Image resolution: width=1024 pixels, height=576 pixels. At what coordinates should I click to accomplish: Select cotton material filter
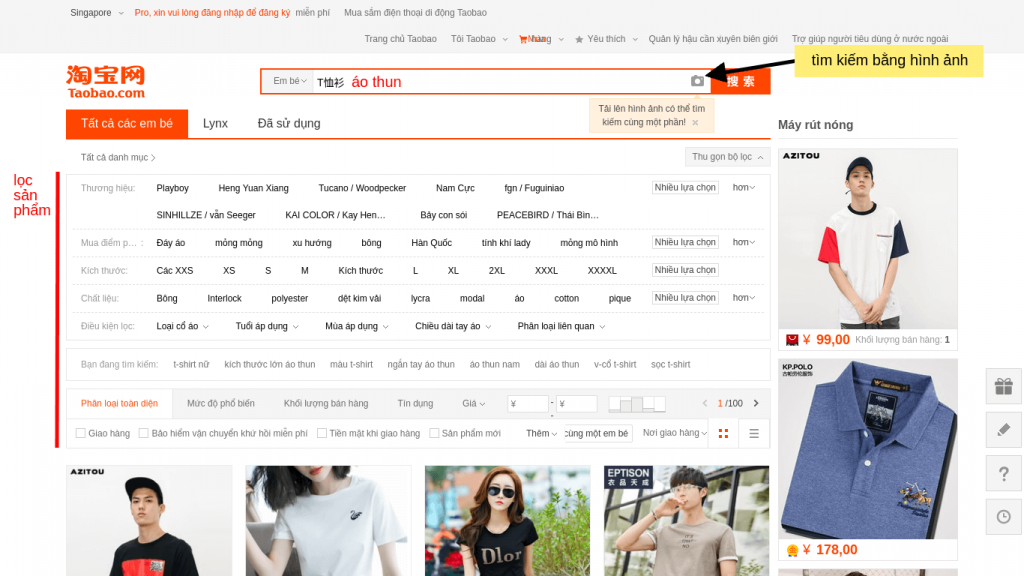click(566, 298)
